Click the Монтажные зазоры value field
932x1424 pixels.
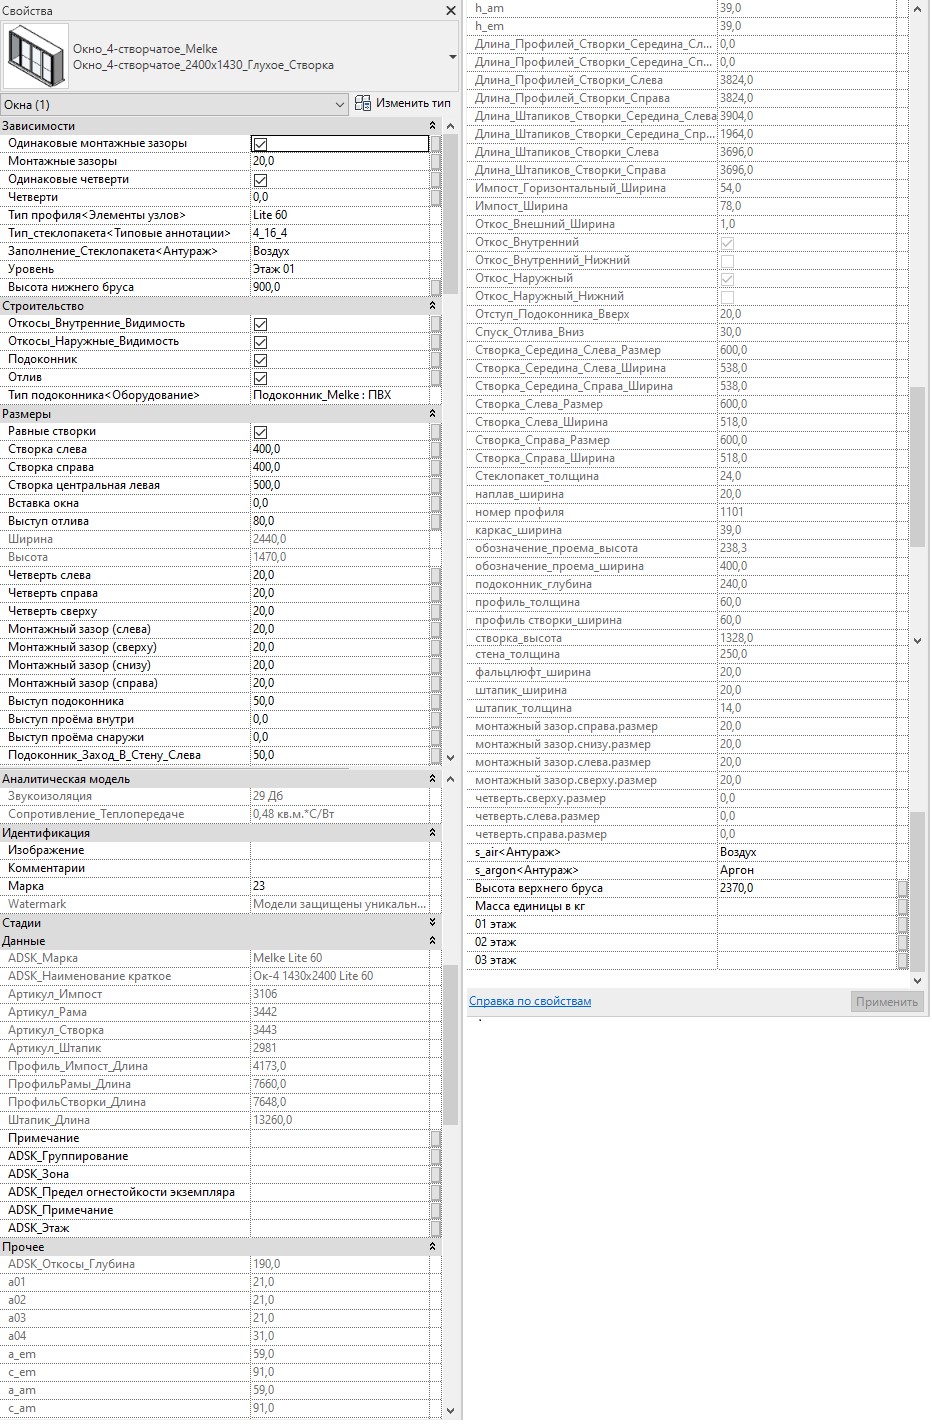(x=340, y=161)
